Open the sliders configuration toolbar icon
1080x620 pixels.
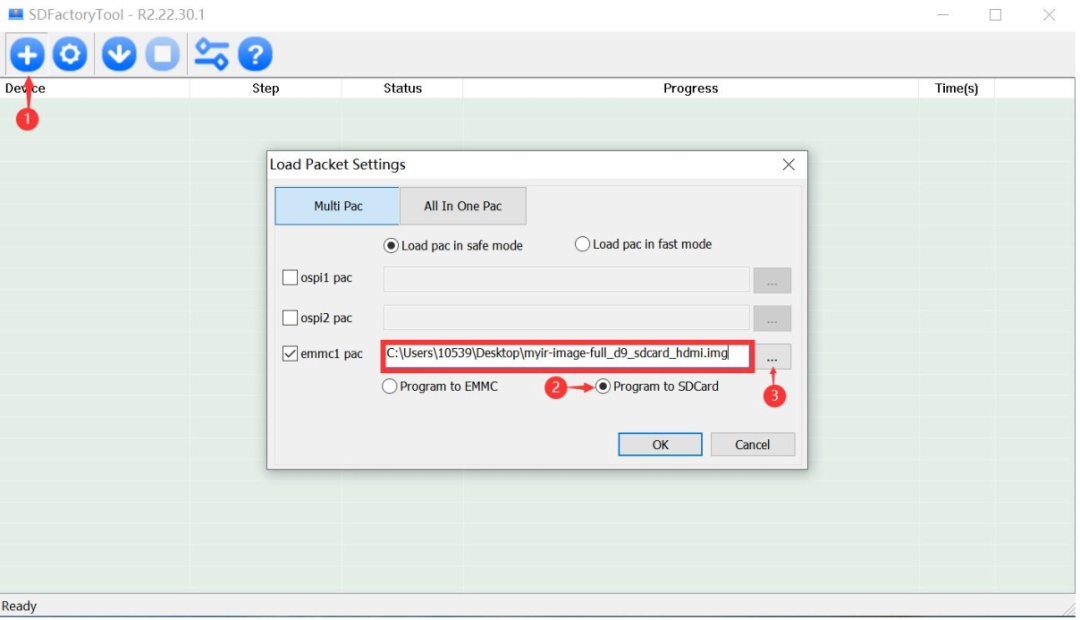coord(211,54)
